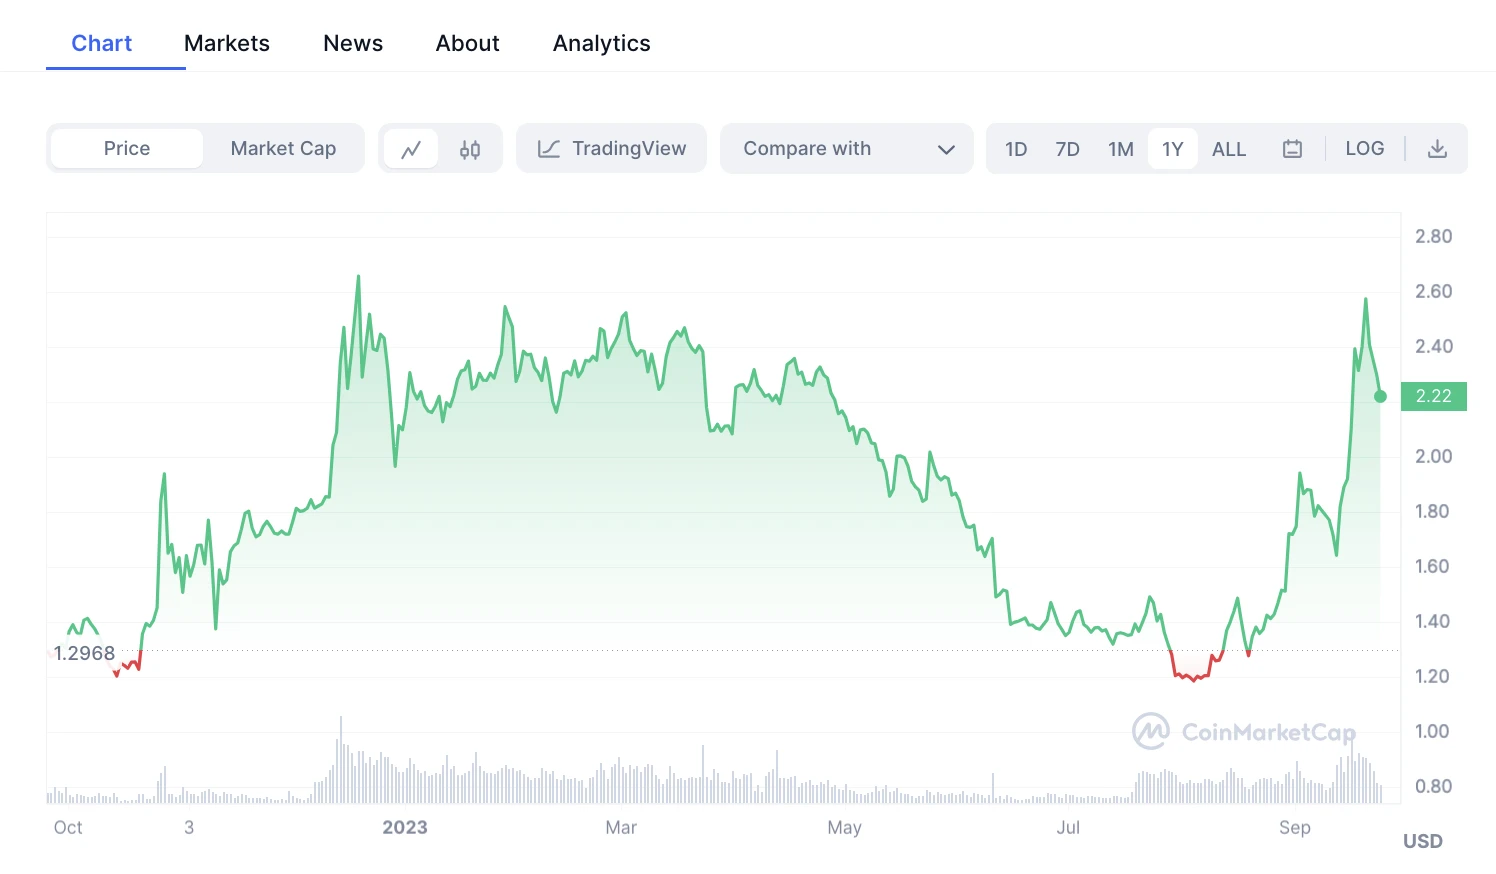Click the highest volume bar near 2023

(341, 760)
